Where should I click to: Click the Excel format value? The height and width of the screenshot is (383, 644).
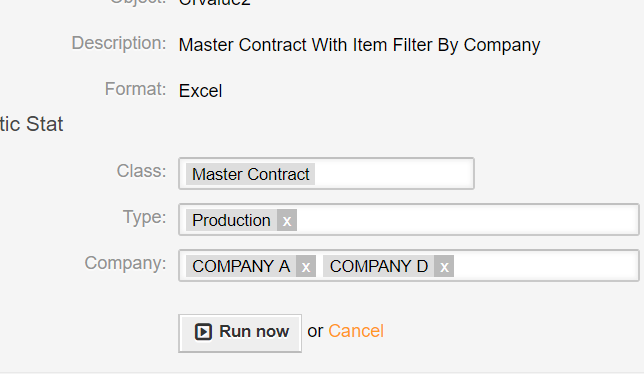point(200,91)
